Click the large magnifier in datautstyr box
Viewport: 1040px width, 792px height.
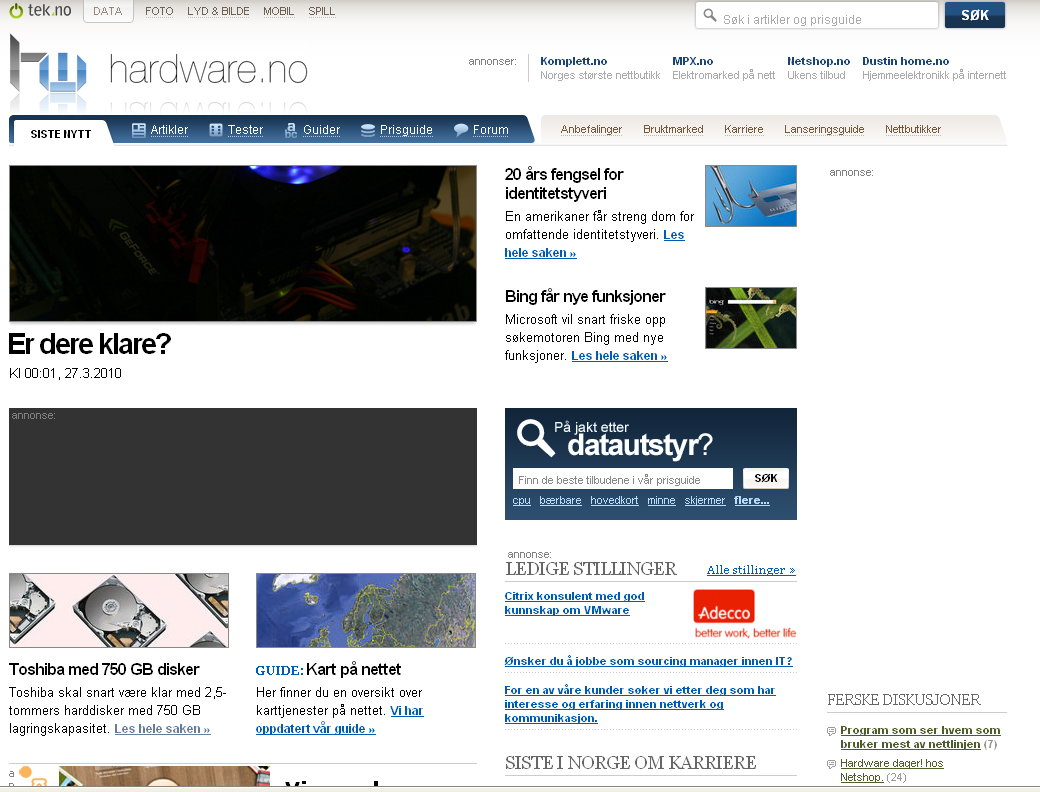[536, 438]
